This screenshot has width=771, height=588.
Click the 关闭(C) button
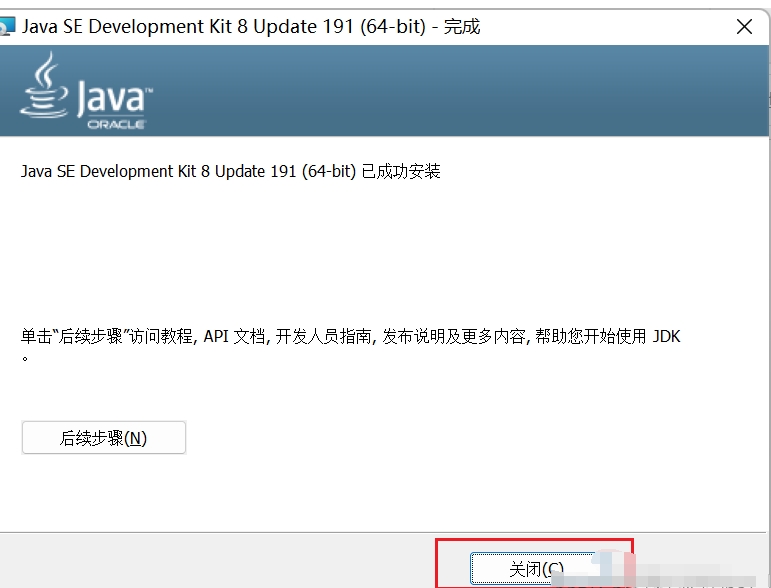536,569
